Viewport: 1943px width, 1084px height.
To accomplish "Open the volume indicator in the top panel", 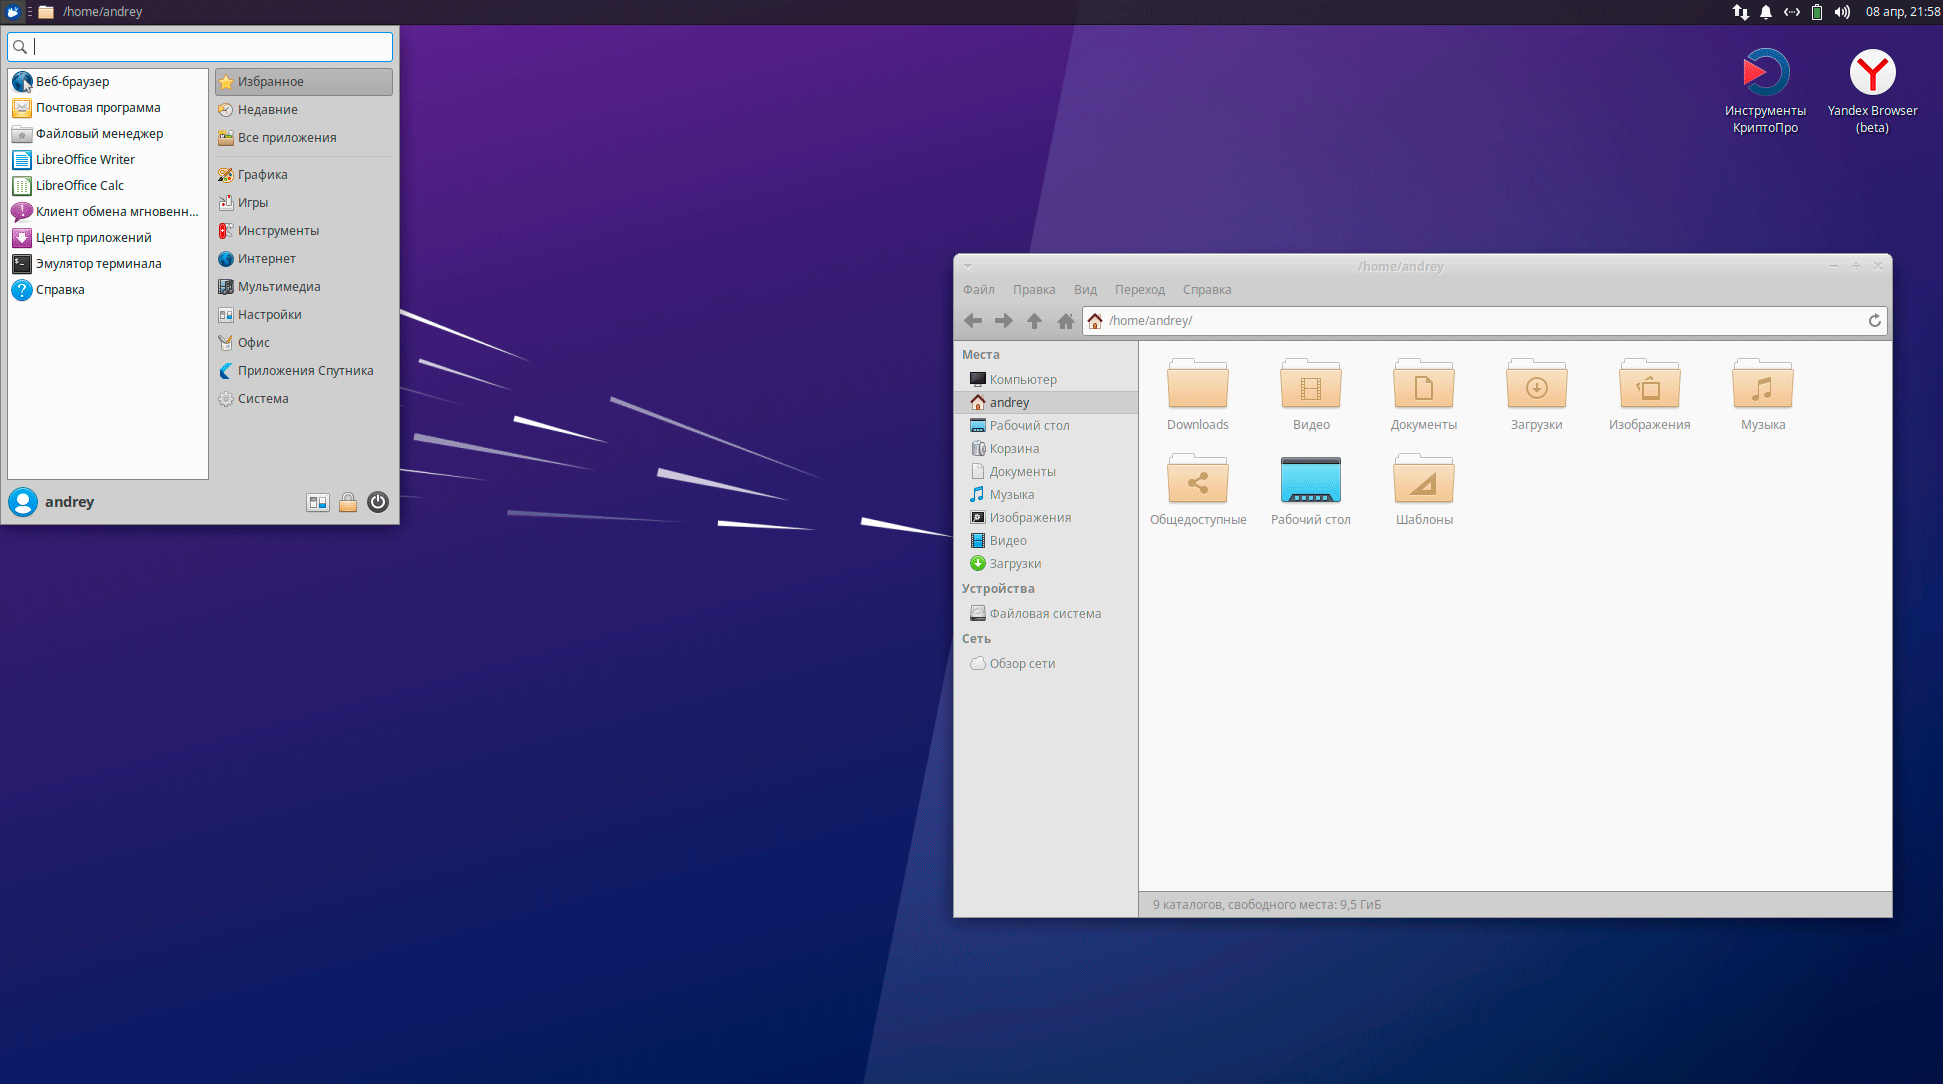I will click(x=1842, y=12).
